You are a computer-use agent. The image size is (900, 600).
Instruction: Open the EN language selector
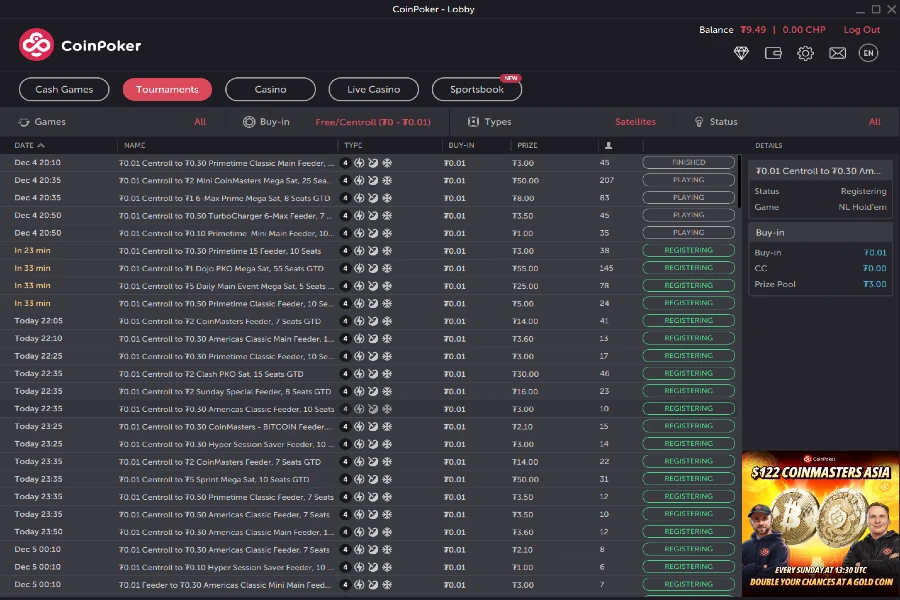[x=868, y=52]
